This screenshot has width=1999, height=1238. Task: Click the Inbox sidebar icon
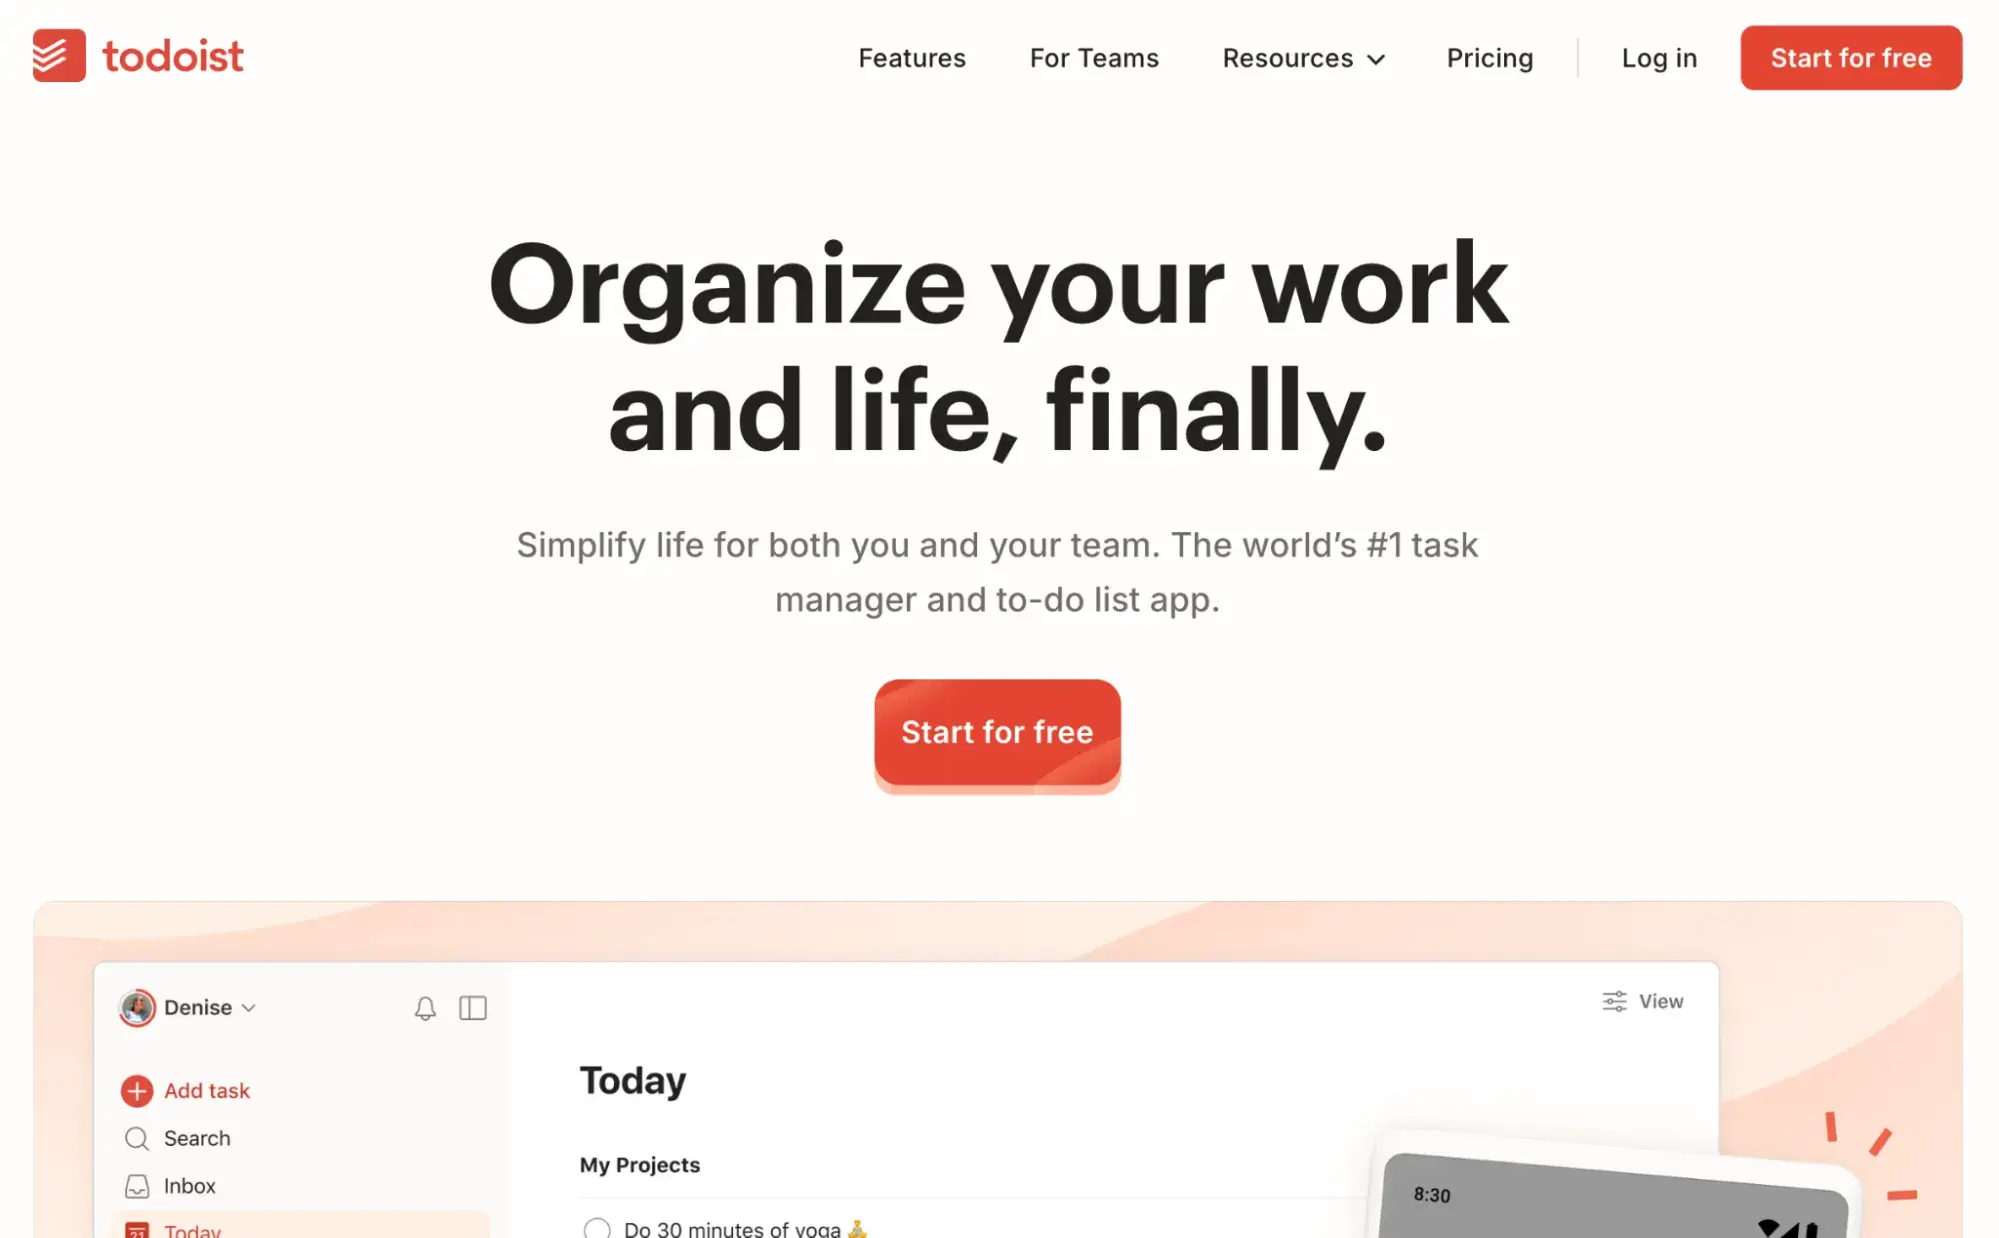click(137, 1185)
